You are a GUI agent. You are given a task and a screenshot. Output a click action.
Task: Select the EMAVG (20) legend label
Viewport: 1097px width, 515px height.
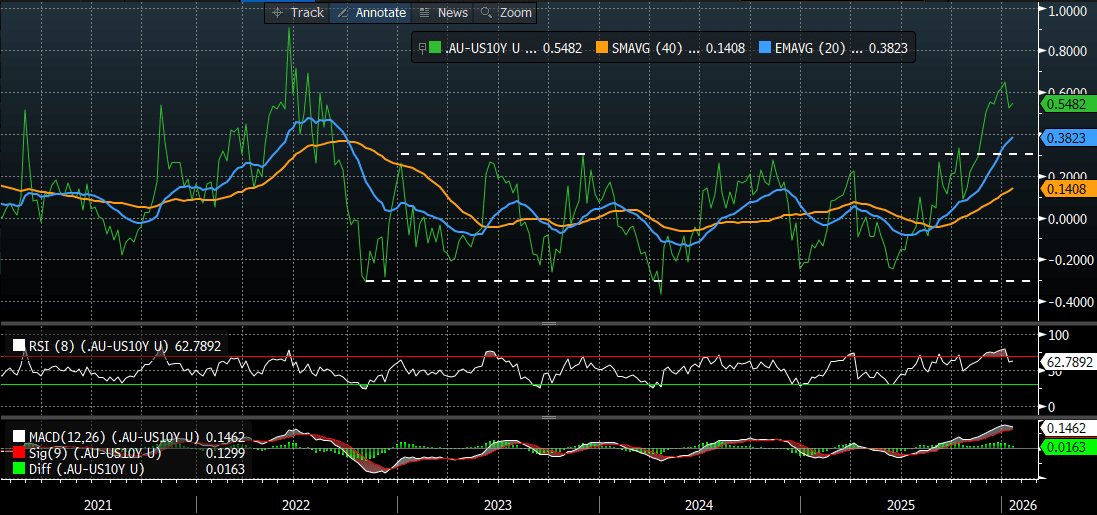pos(809,47)
